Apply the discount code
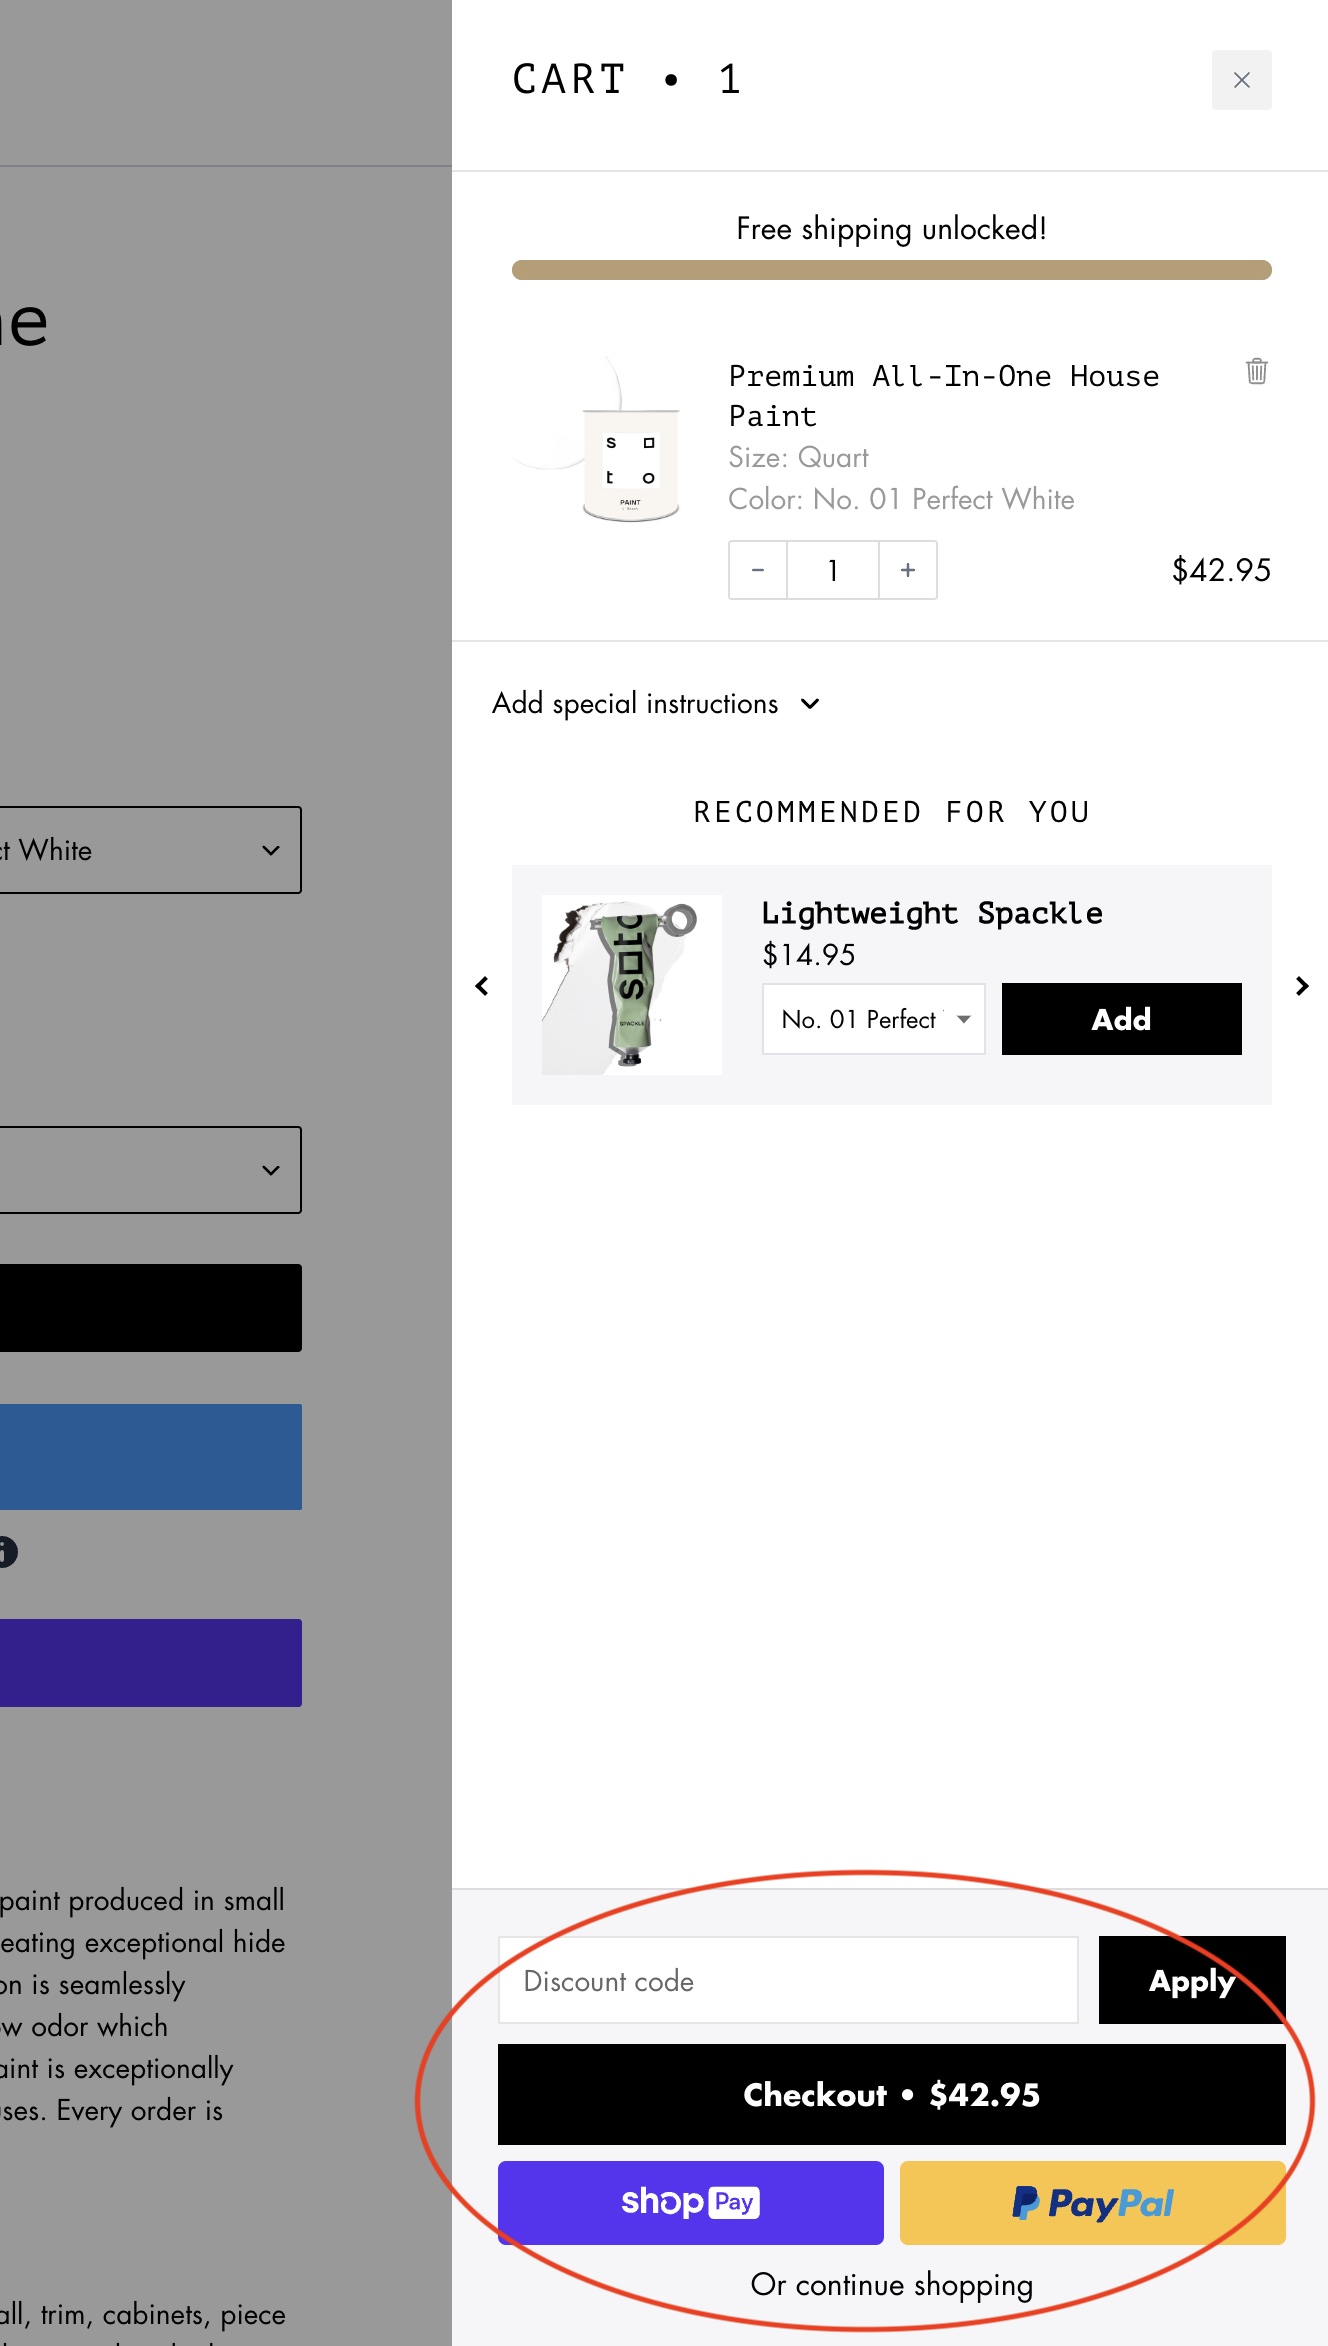 point(1191,1981)
